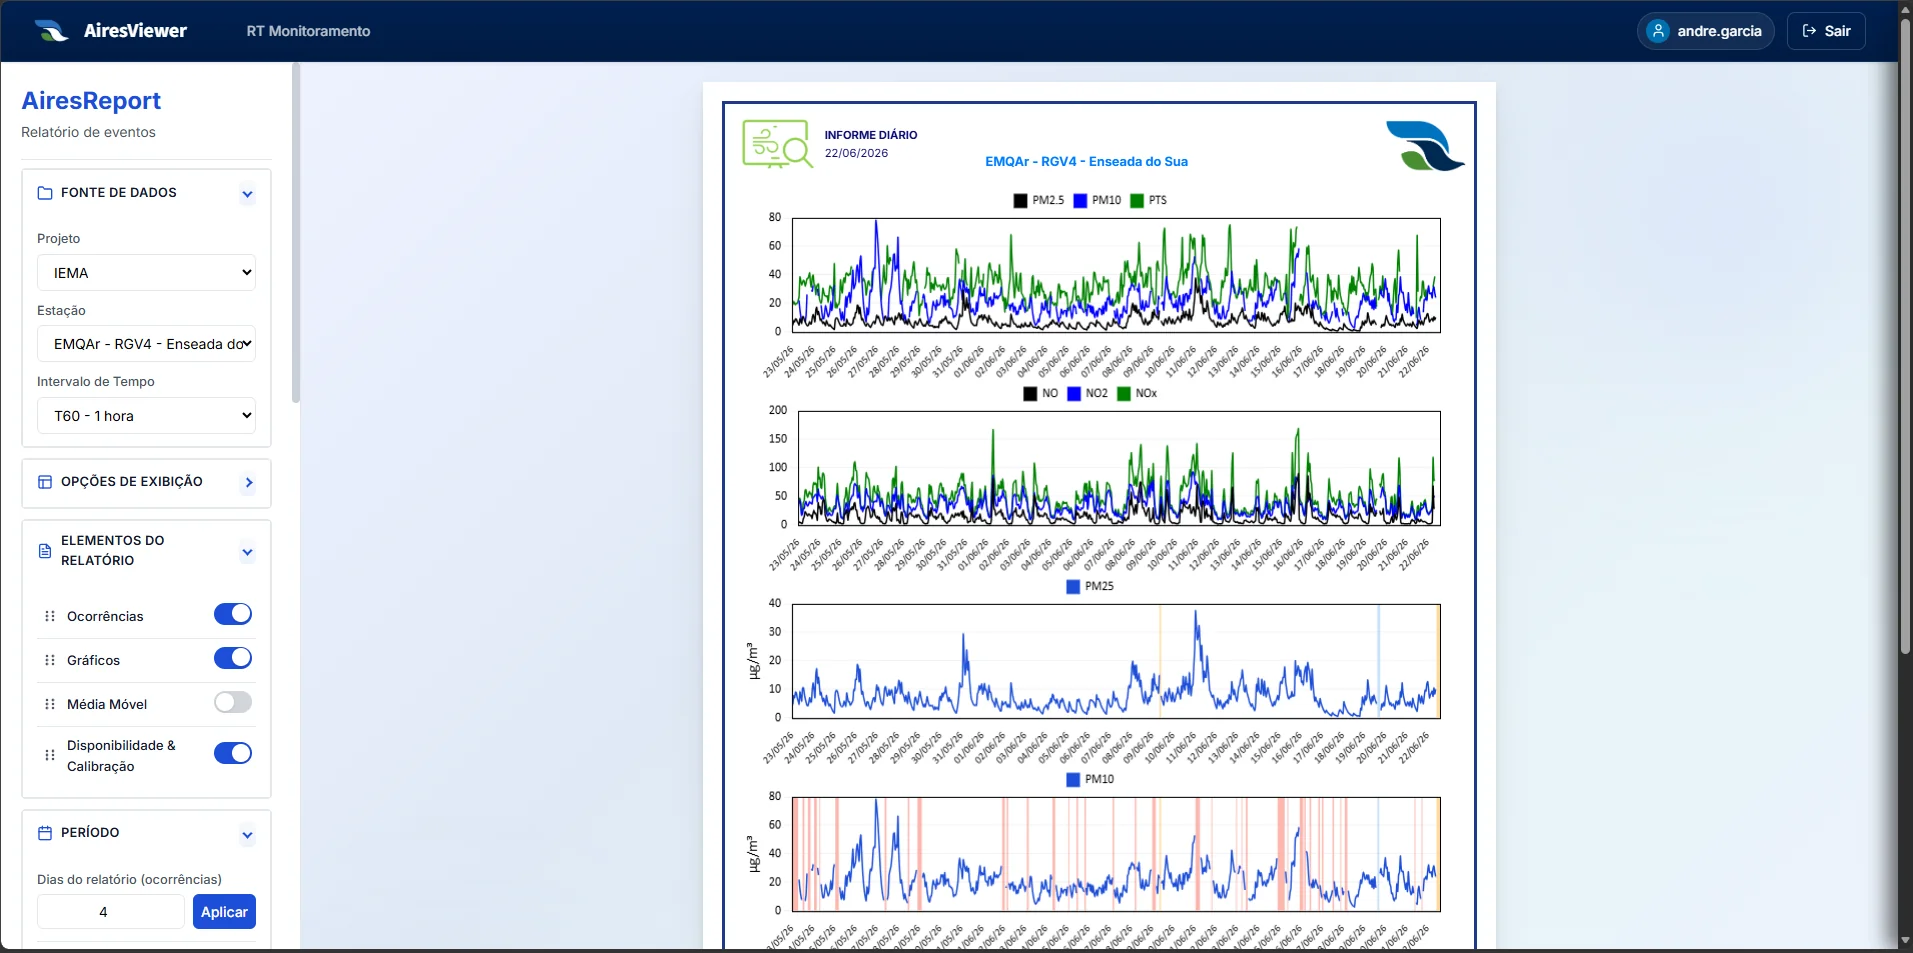Disable the Disponibilidade & Calibração switch
Screen dimensions: 1913x953
click(233, 753)
